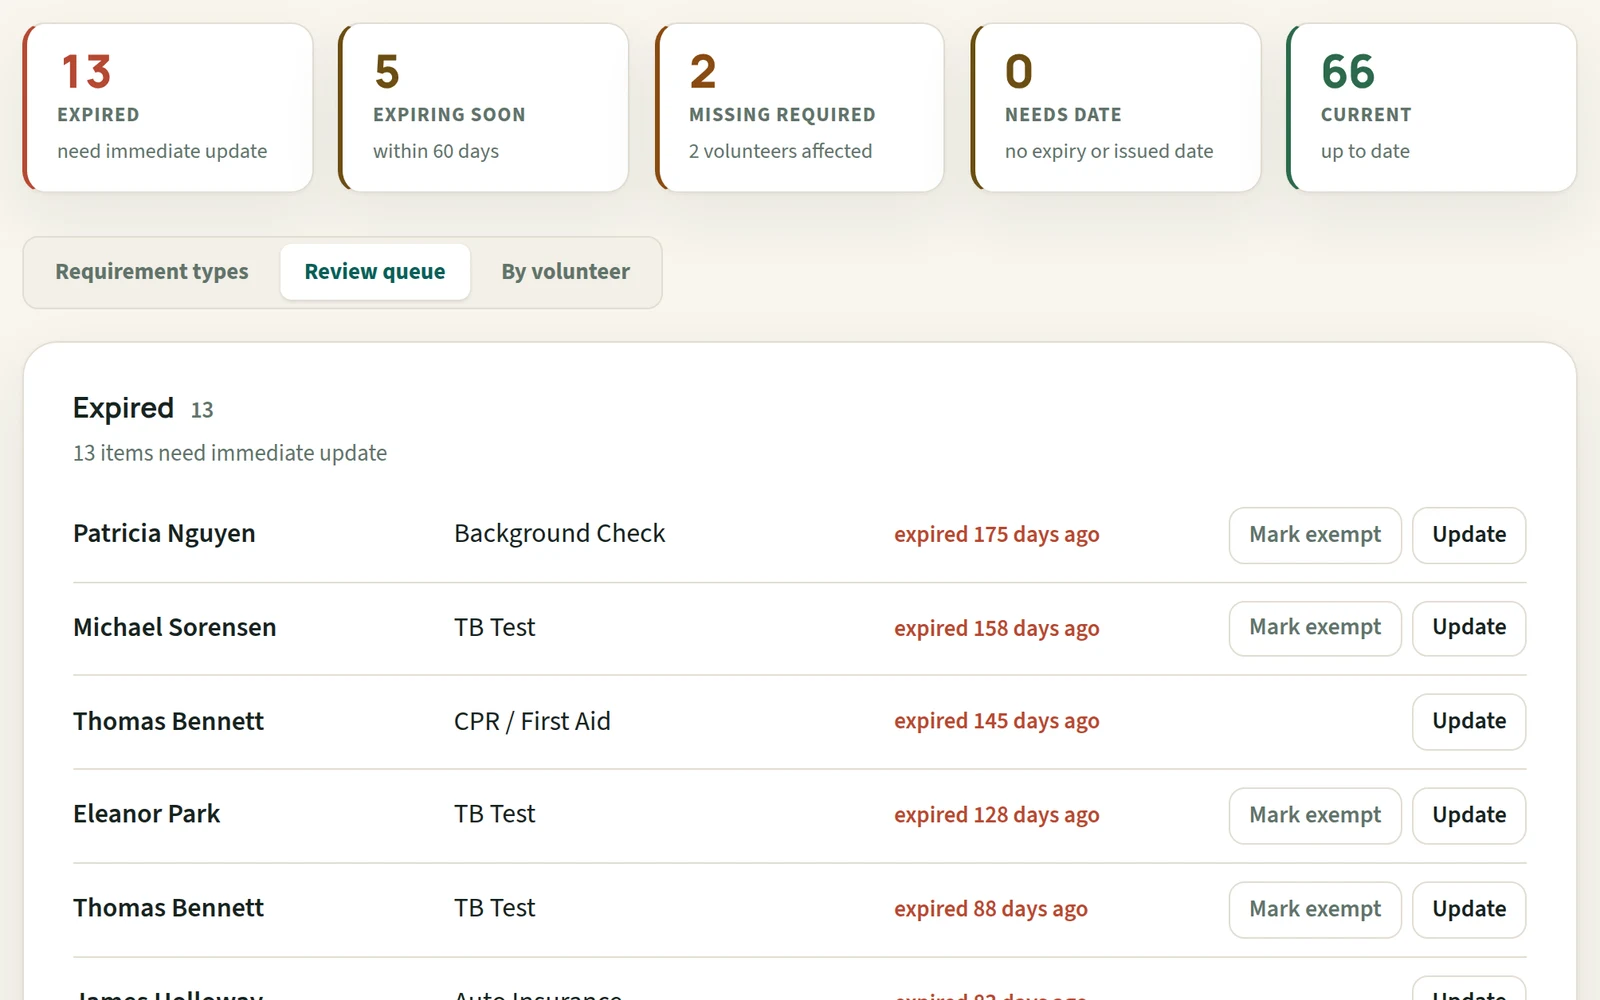
Task: Click Thomas Bennett in the CPR row
Action: (168, 722)
